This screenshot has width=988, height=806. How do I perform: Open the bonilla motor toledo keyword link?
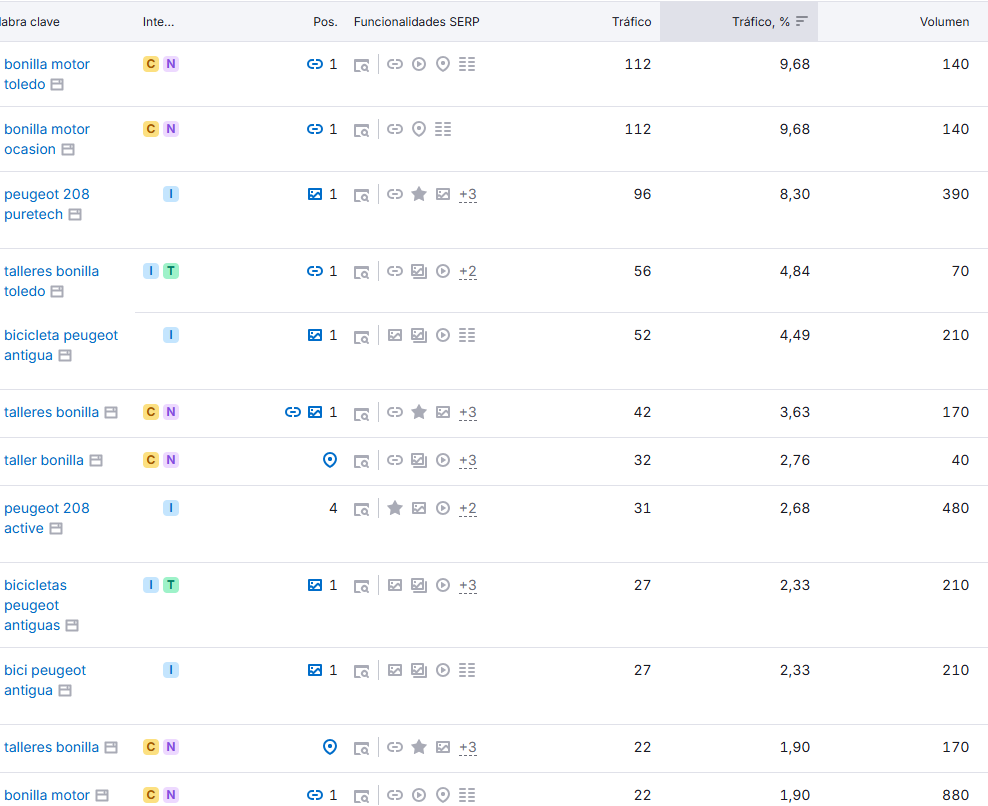click(x=47, y=74)
